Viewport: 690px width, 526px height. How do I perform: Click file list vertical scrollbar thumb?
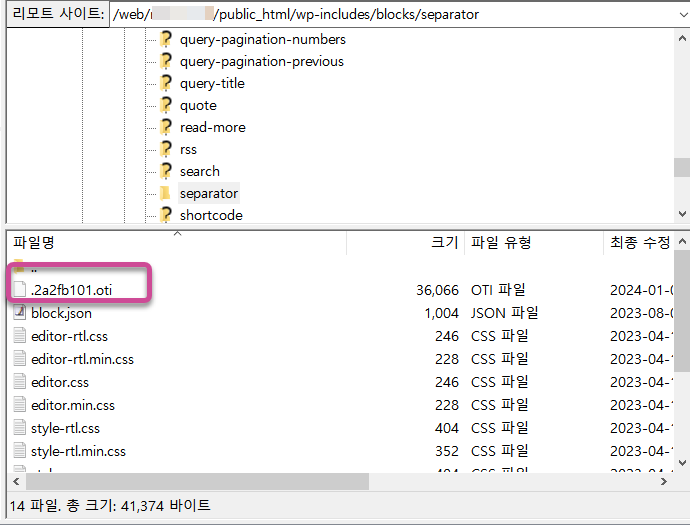(x=682, y=311)
